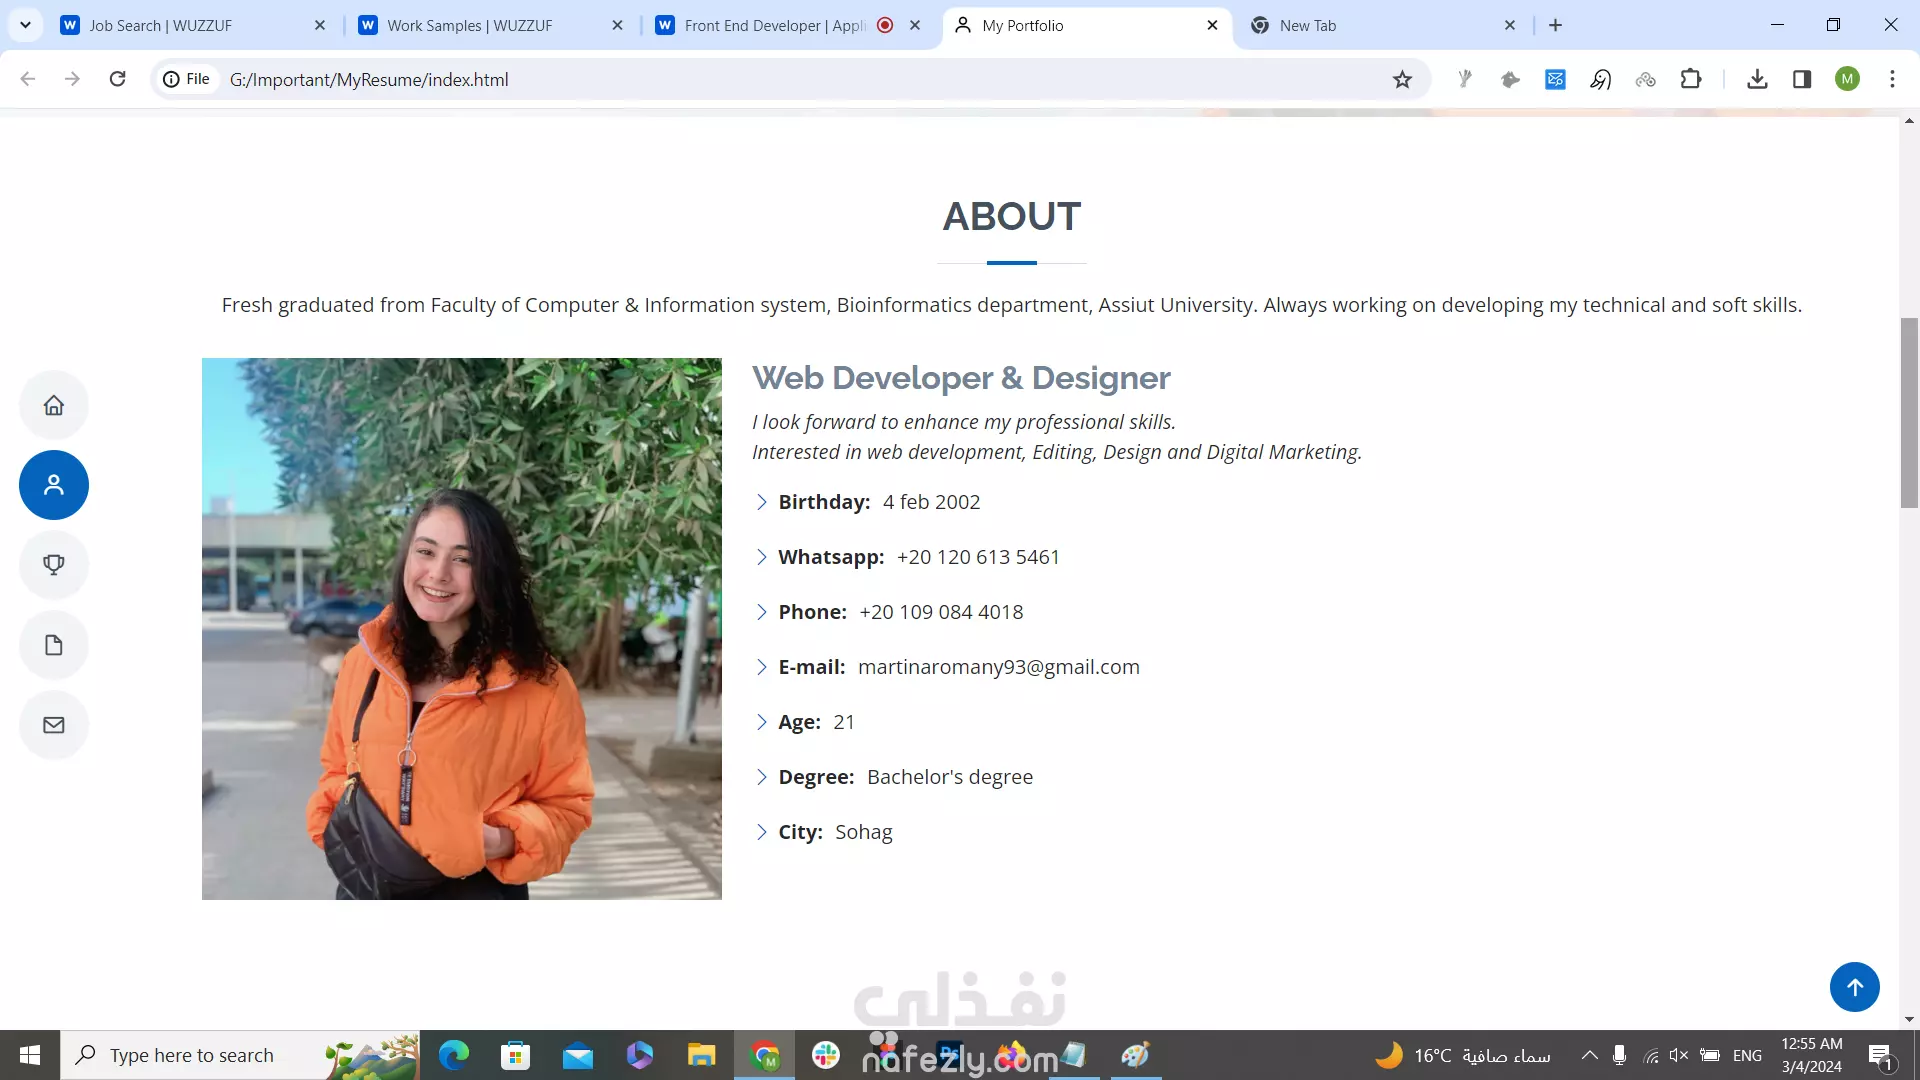Go back to previous page
1920x1080 pixels.
(28, 79)
